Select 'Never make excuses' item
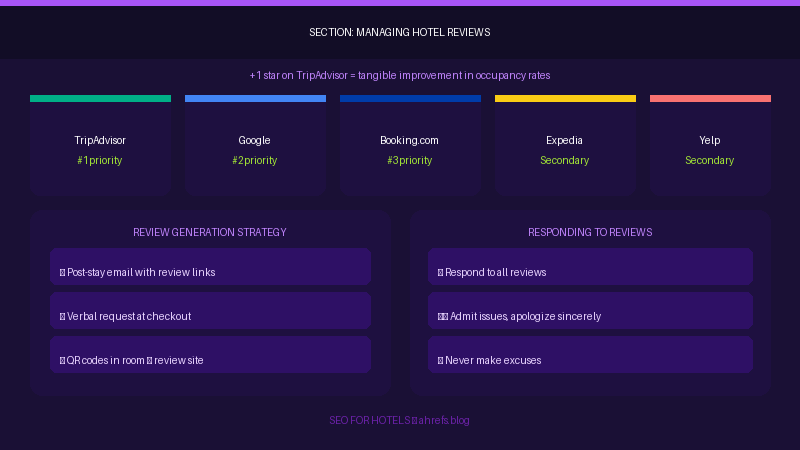 [x=590, y=354]
